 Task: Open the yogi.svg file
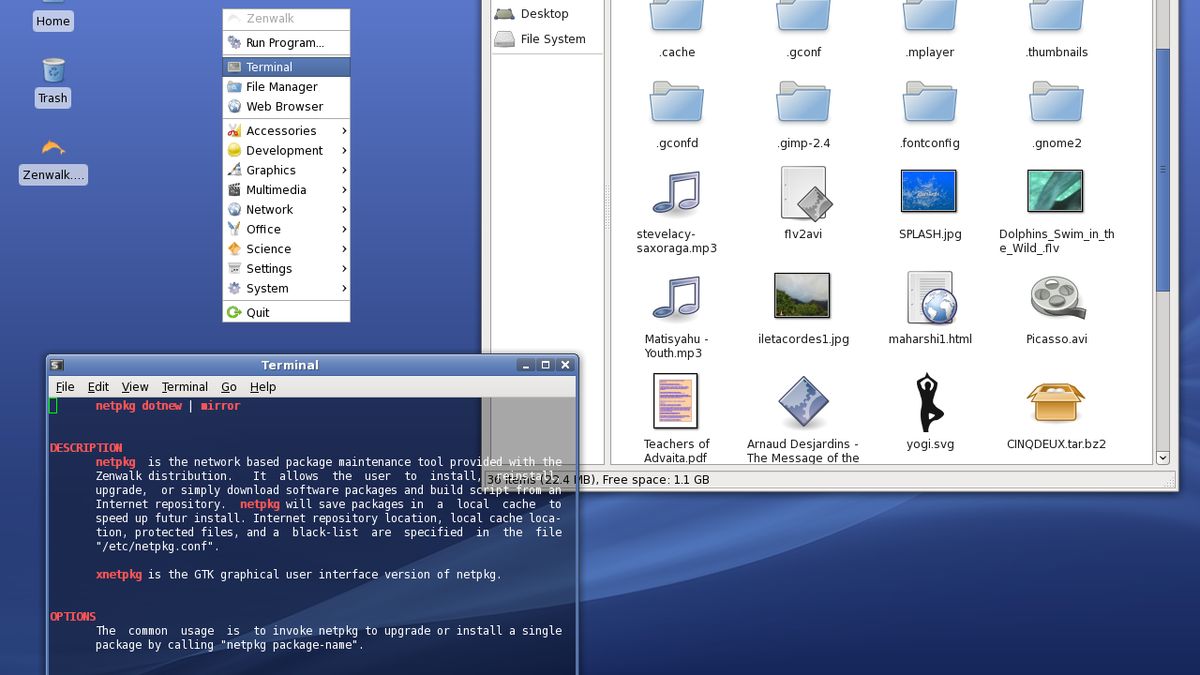pos(928,401)
